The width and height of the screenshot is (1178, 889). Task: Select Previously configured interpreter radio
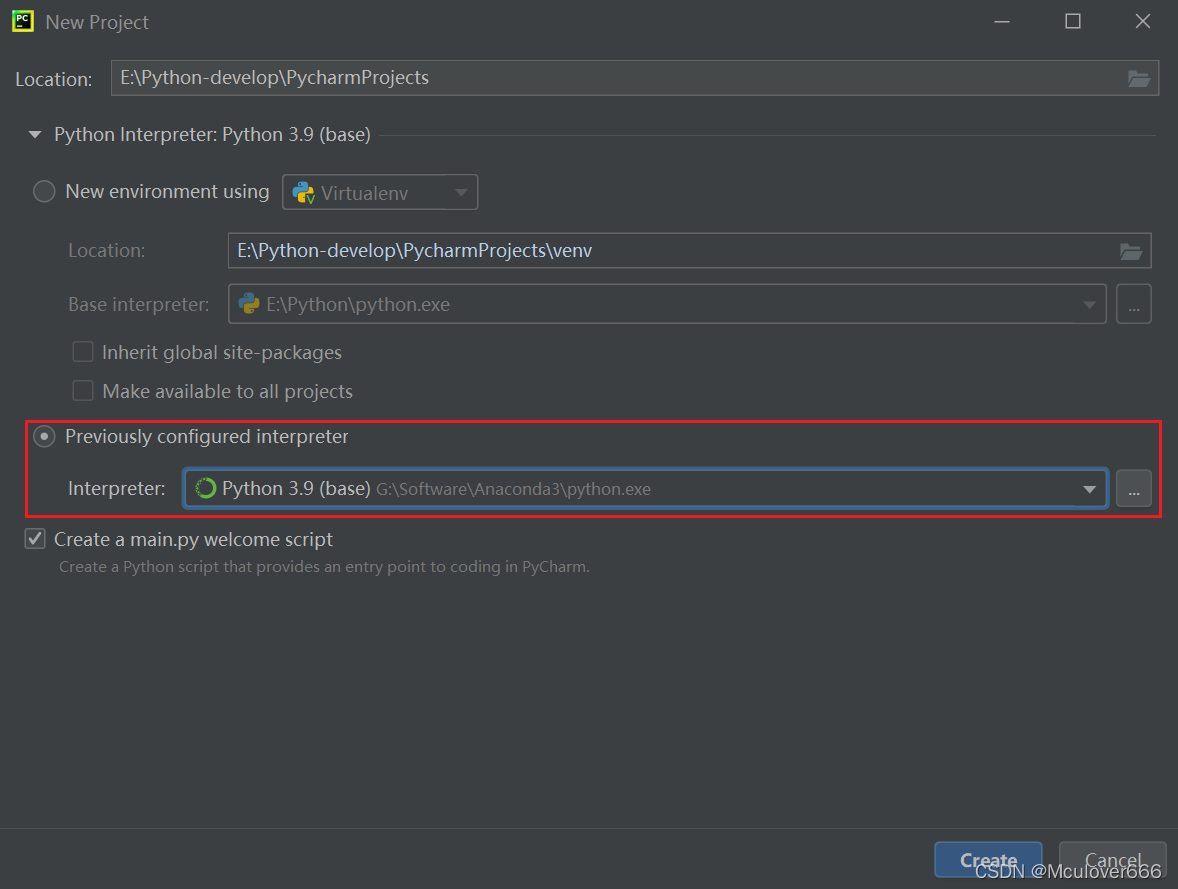[44, 437]
